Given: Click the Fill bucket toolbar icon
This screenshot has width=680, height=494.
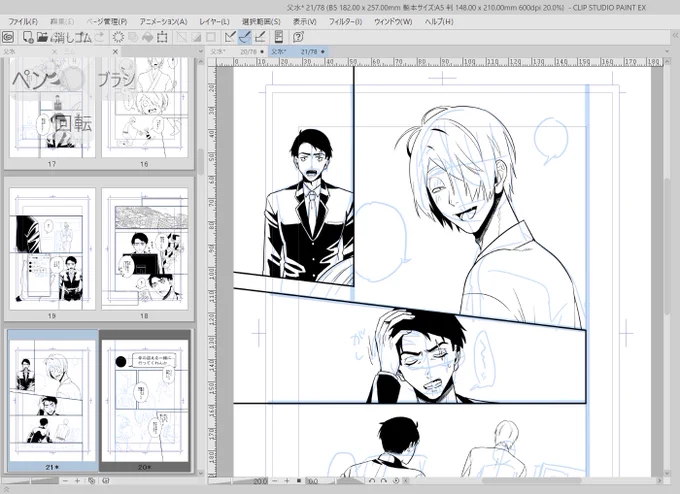Looking at the screenshot, I should click(147, 37).
